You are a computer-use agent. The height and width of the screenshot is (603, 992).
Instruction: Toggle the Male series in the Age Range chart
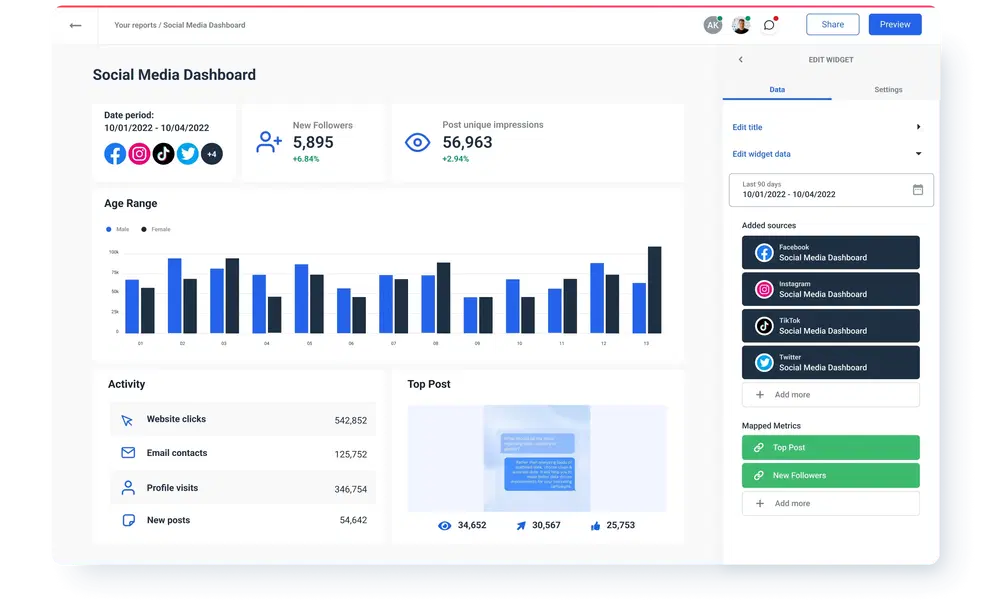(x=113, y=229)
